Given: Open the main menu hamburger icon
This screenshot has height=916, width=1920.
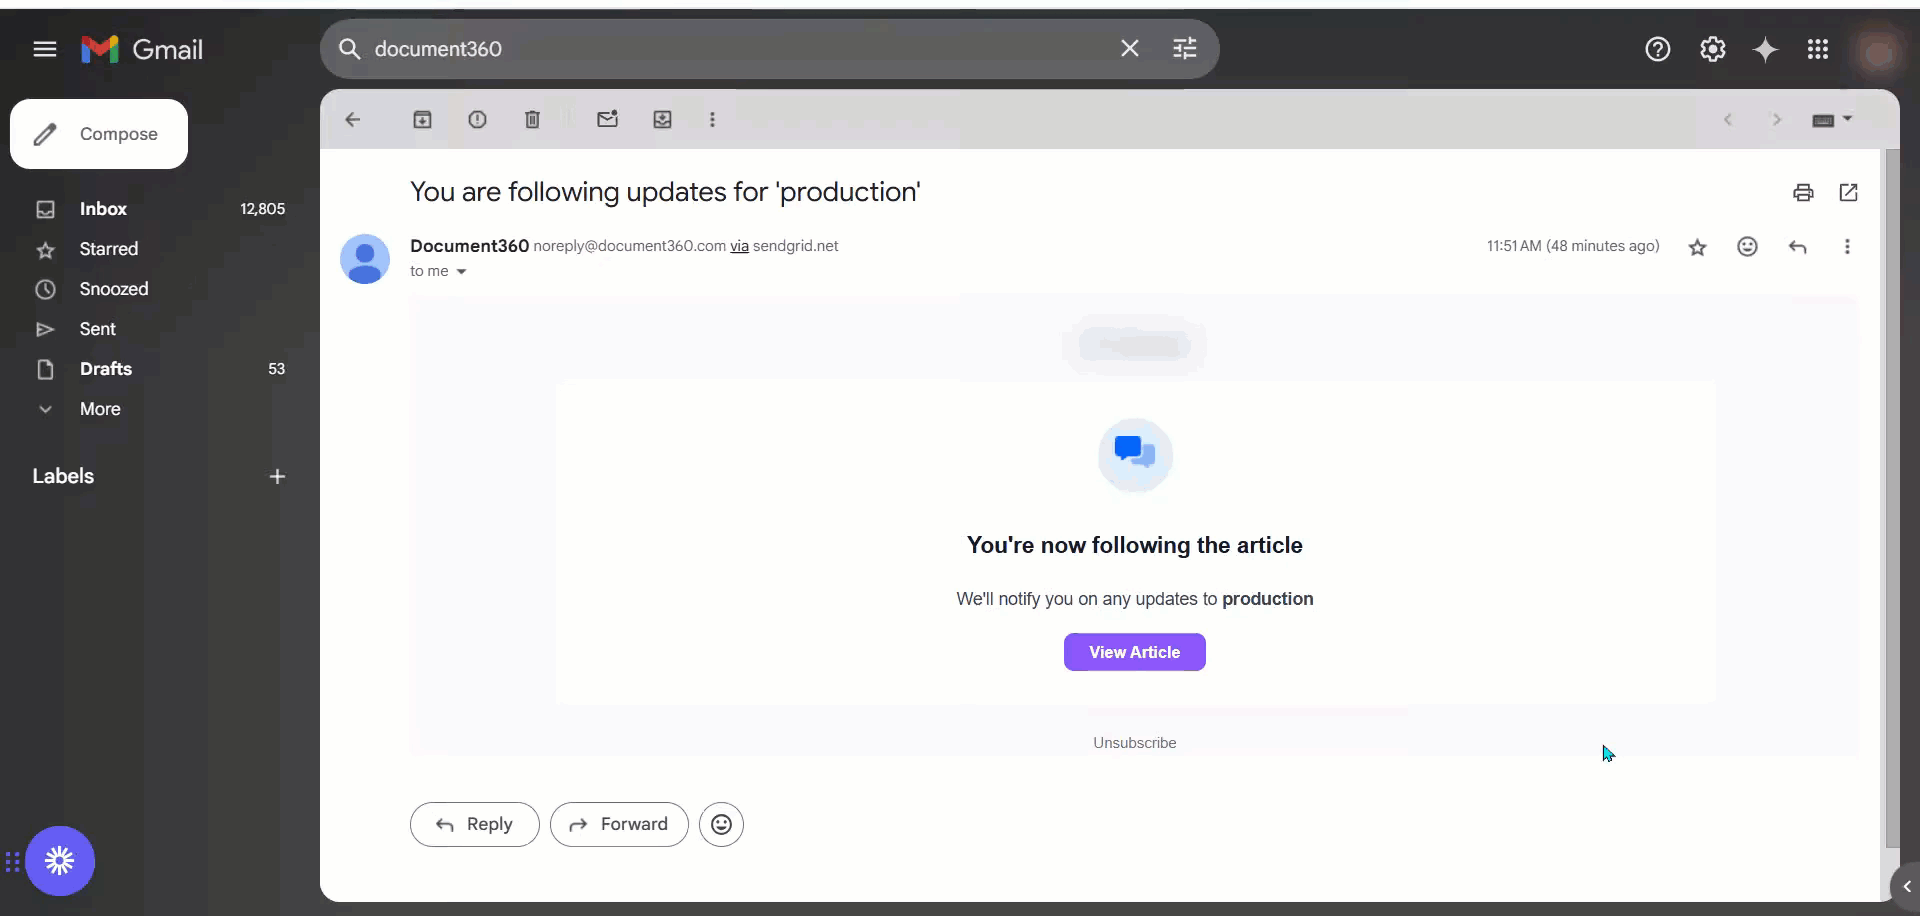Looking at the screenshot, I should (45, 49).
